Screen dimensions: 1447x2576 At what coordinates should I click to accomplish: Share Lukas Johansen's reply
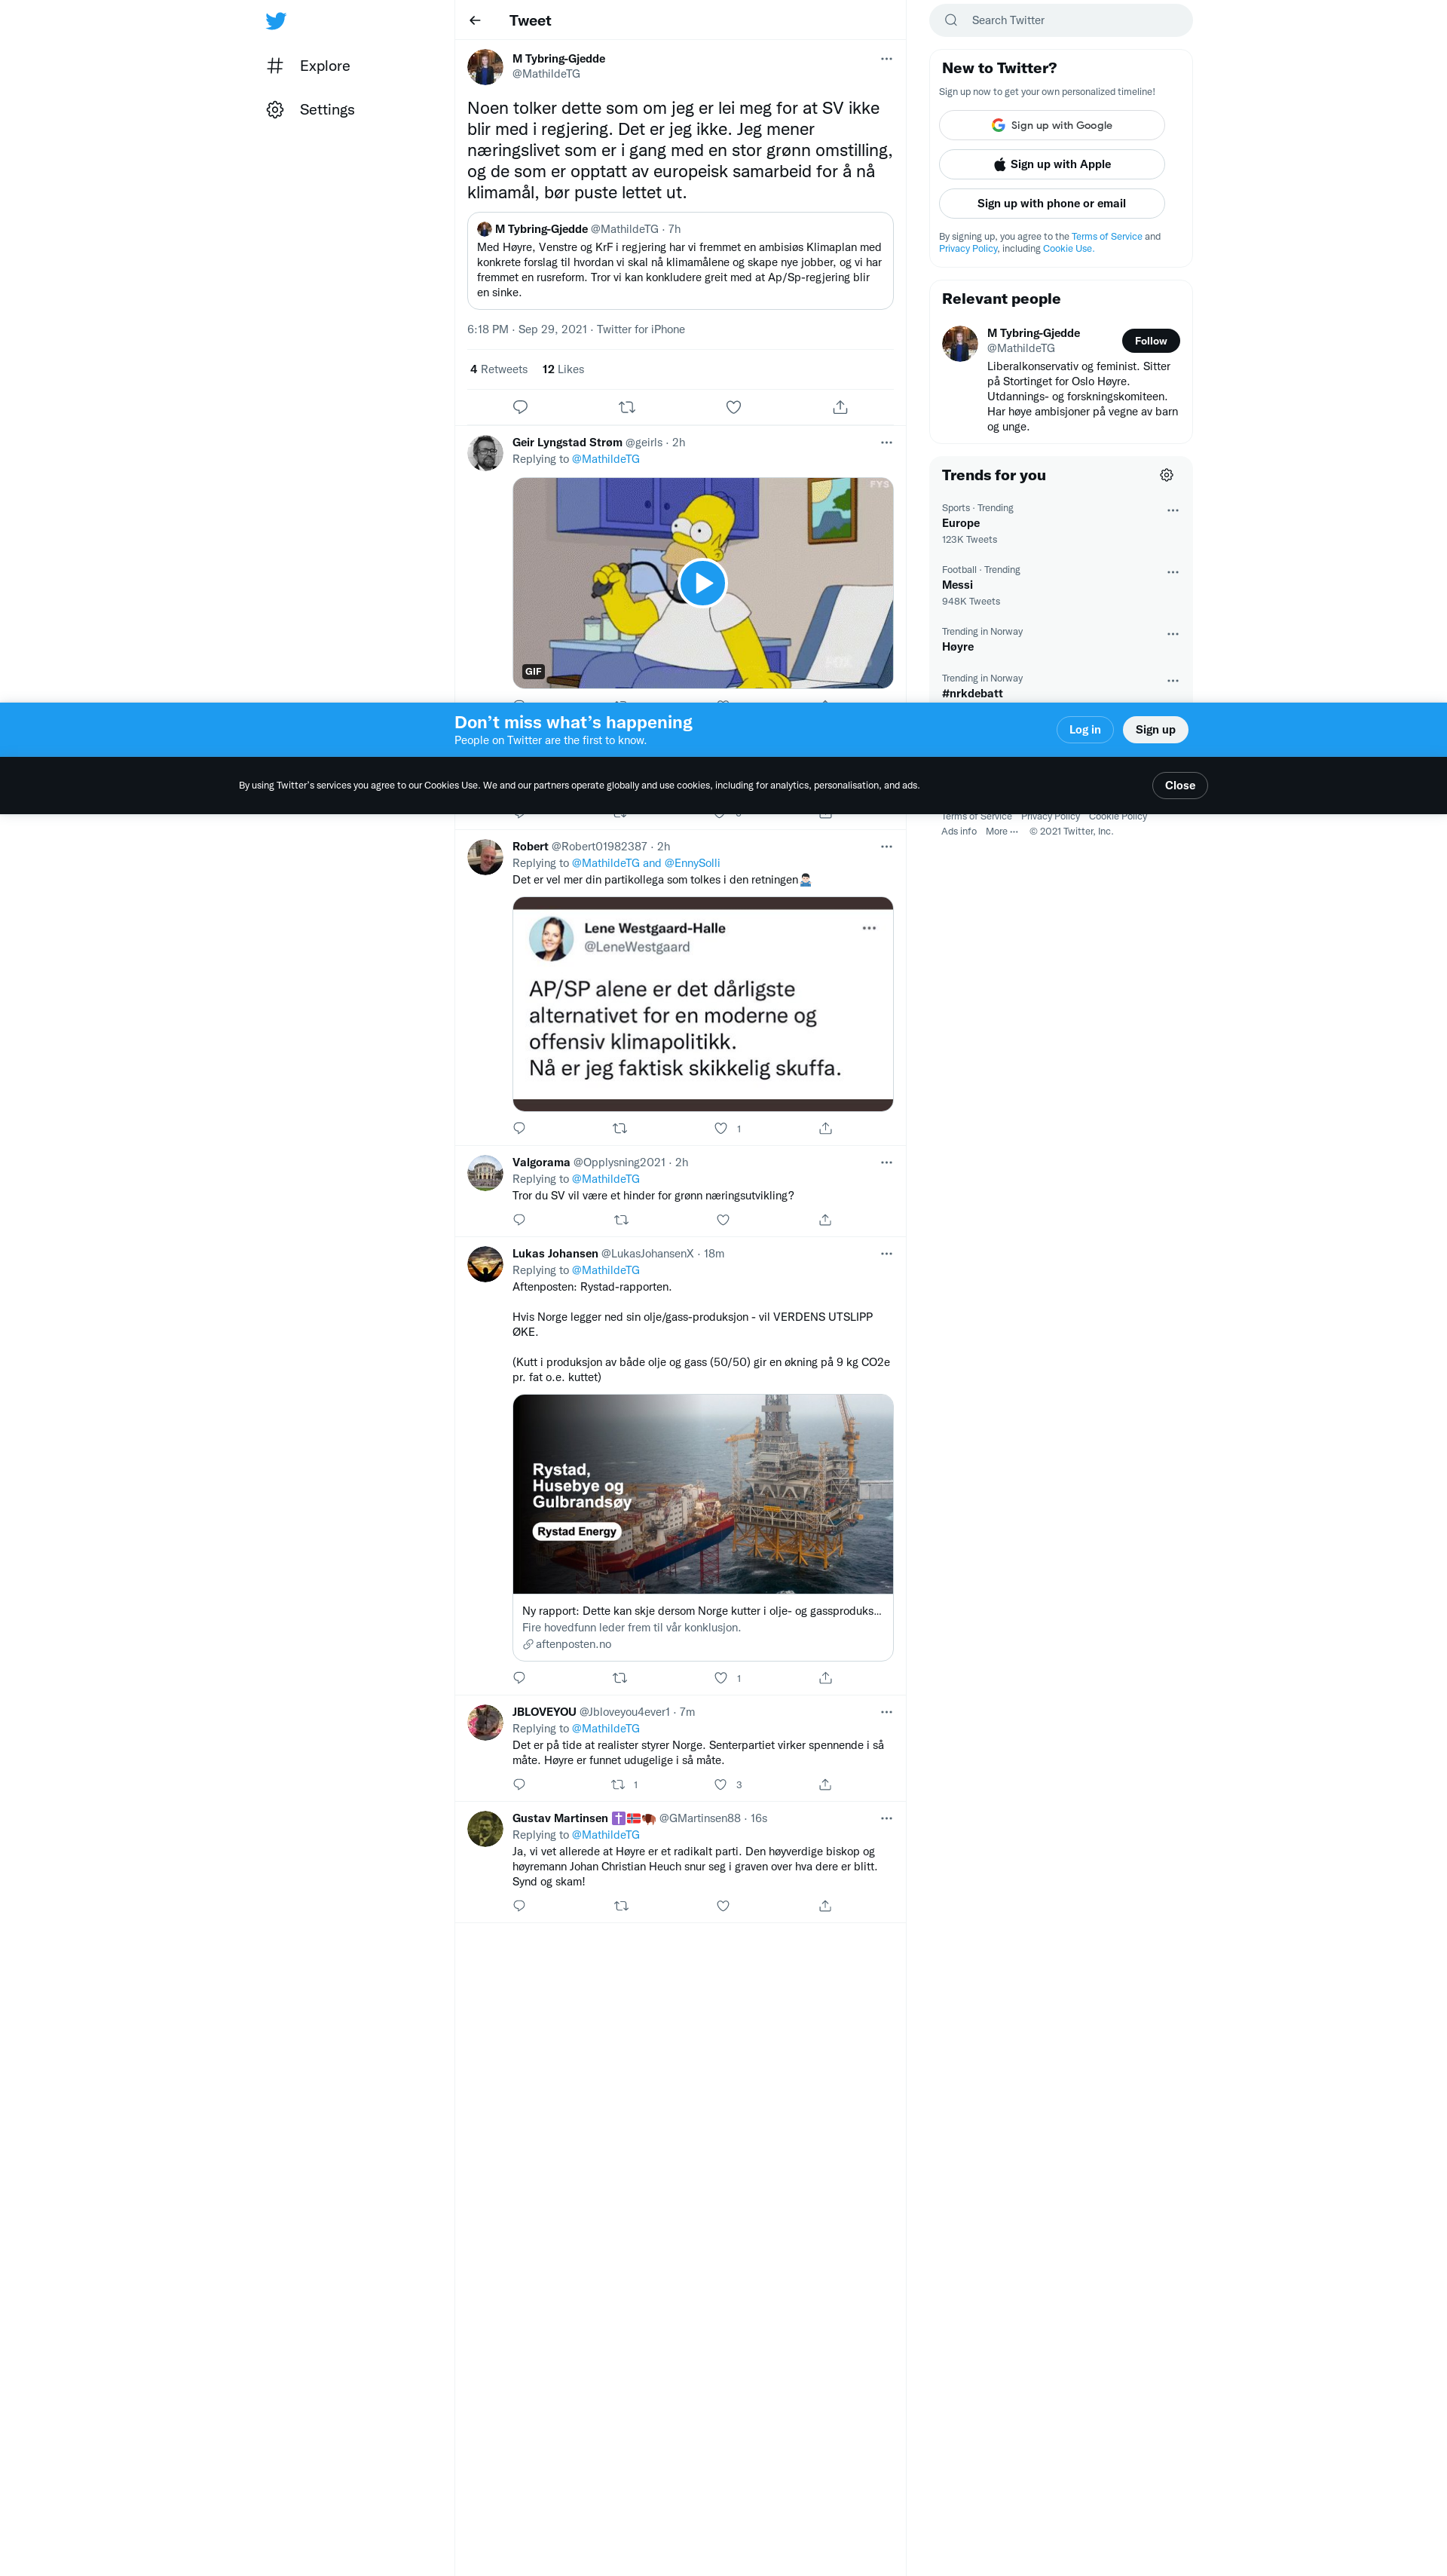tap(825, 1678)
